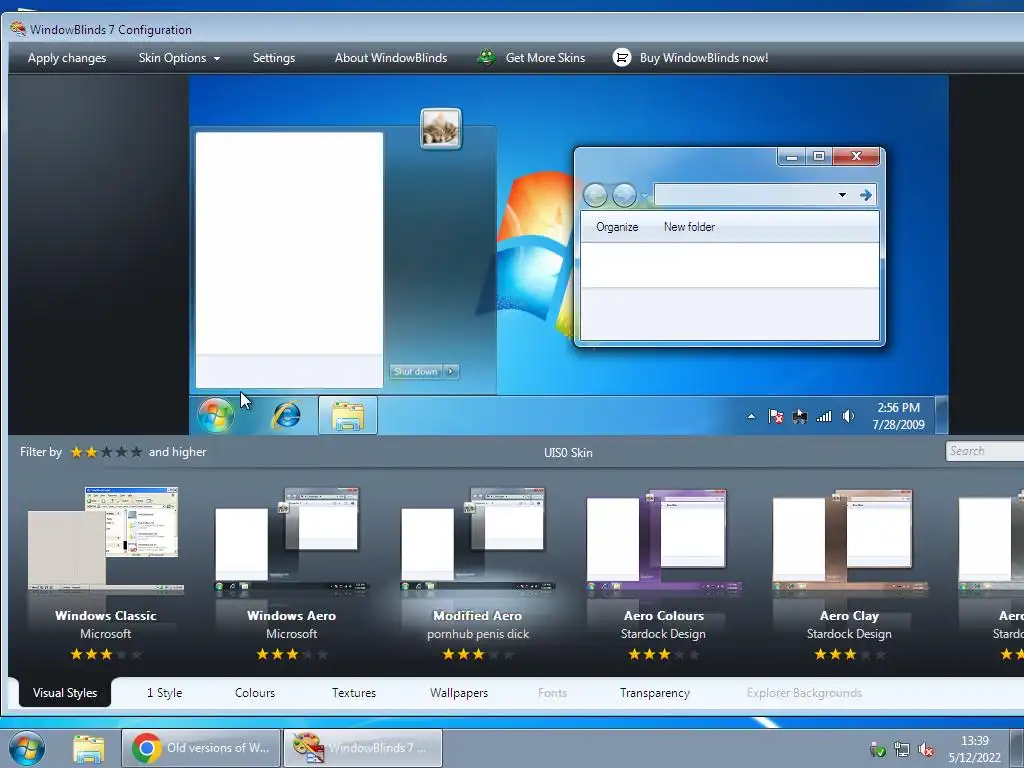Click the preview Shut down button

[416, 372]
